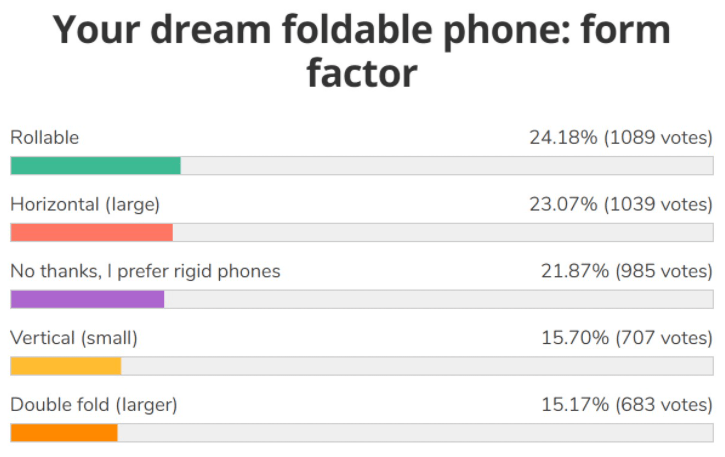725x457 pixels.
Task: Click the orange Double fold result bar
Action: [63, 433]
